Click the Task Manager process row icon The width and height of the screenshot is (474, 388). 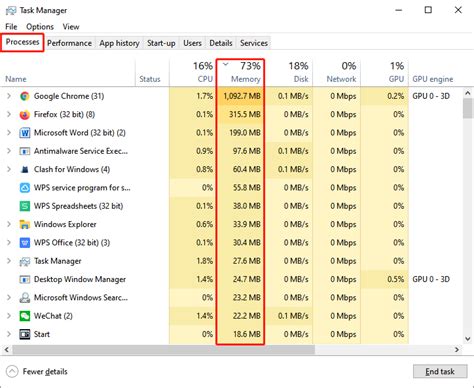coord(24,261)
